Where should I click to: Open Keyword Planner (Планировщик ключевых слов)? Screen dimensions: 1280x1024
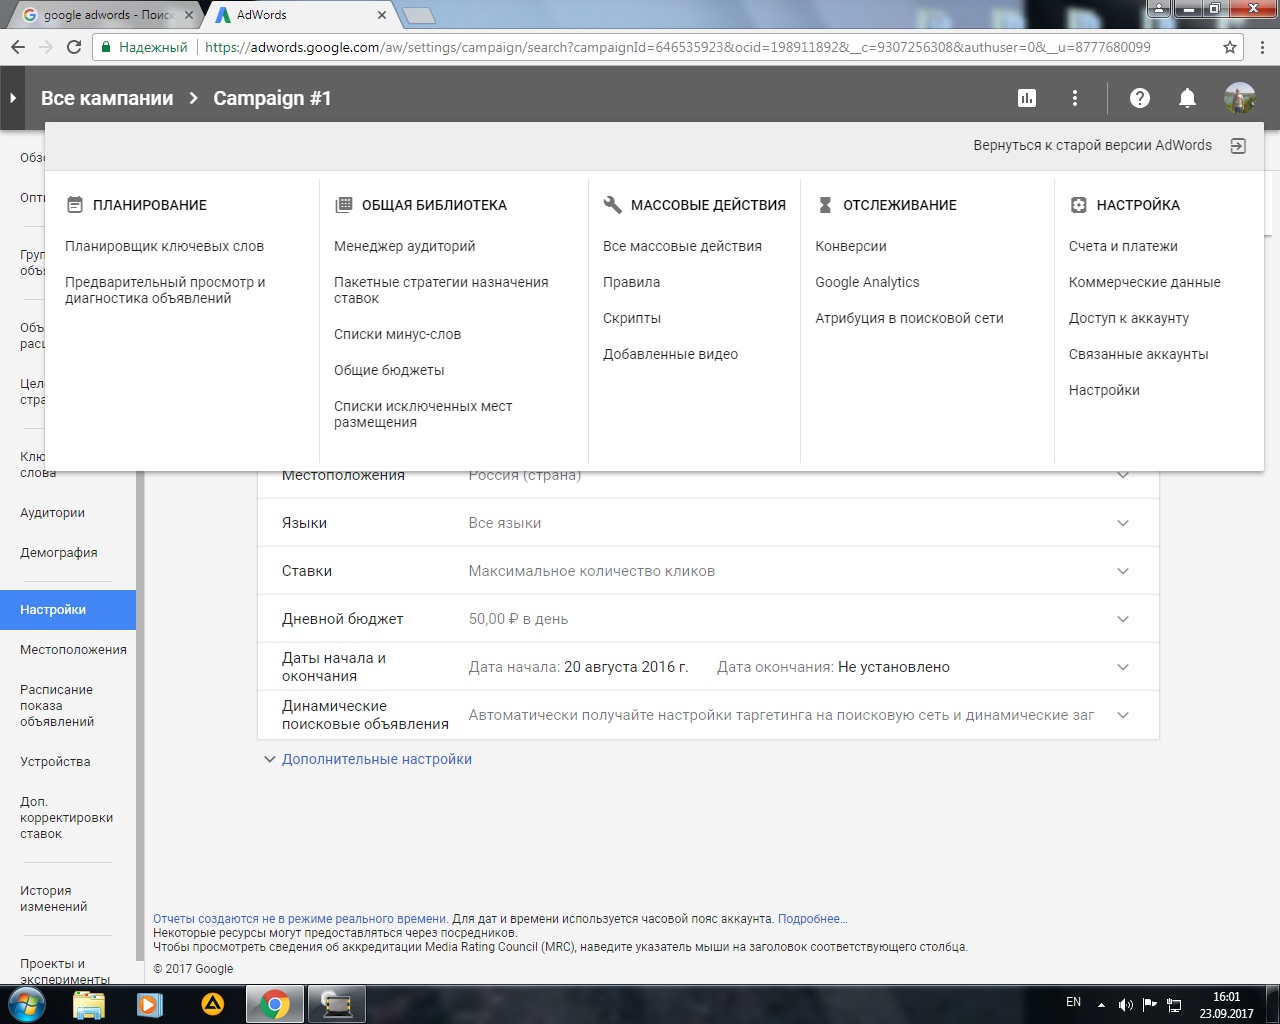pyautogui.click(x=165, y=246)
